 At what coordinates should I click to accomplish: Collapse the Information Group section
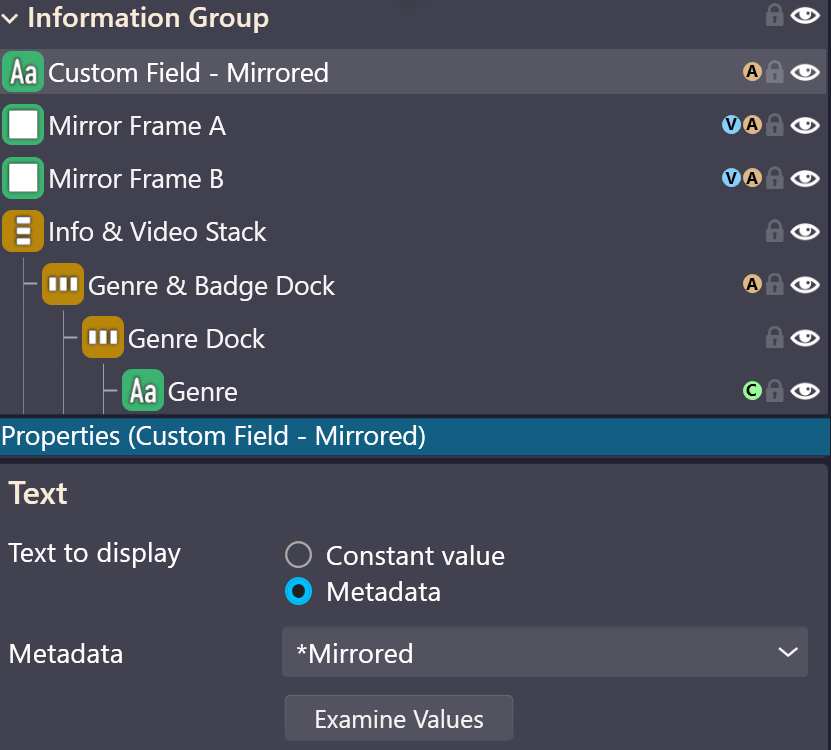click(10, 19)
